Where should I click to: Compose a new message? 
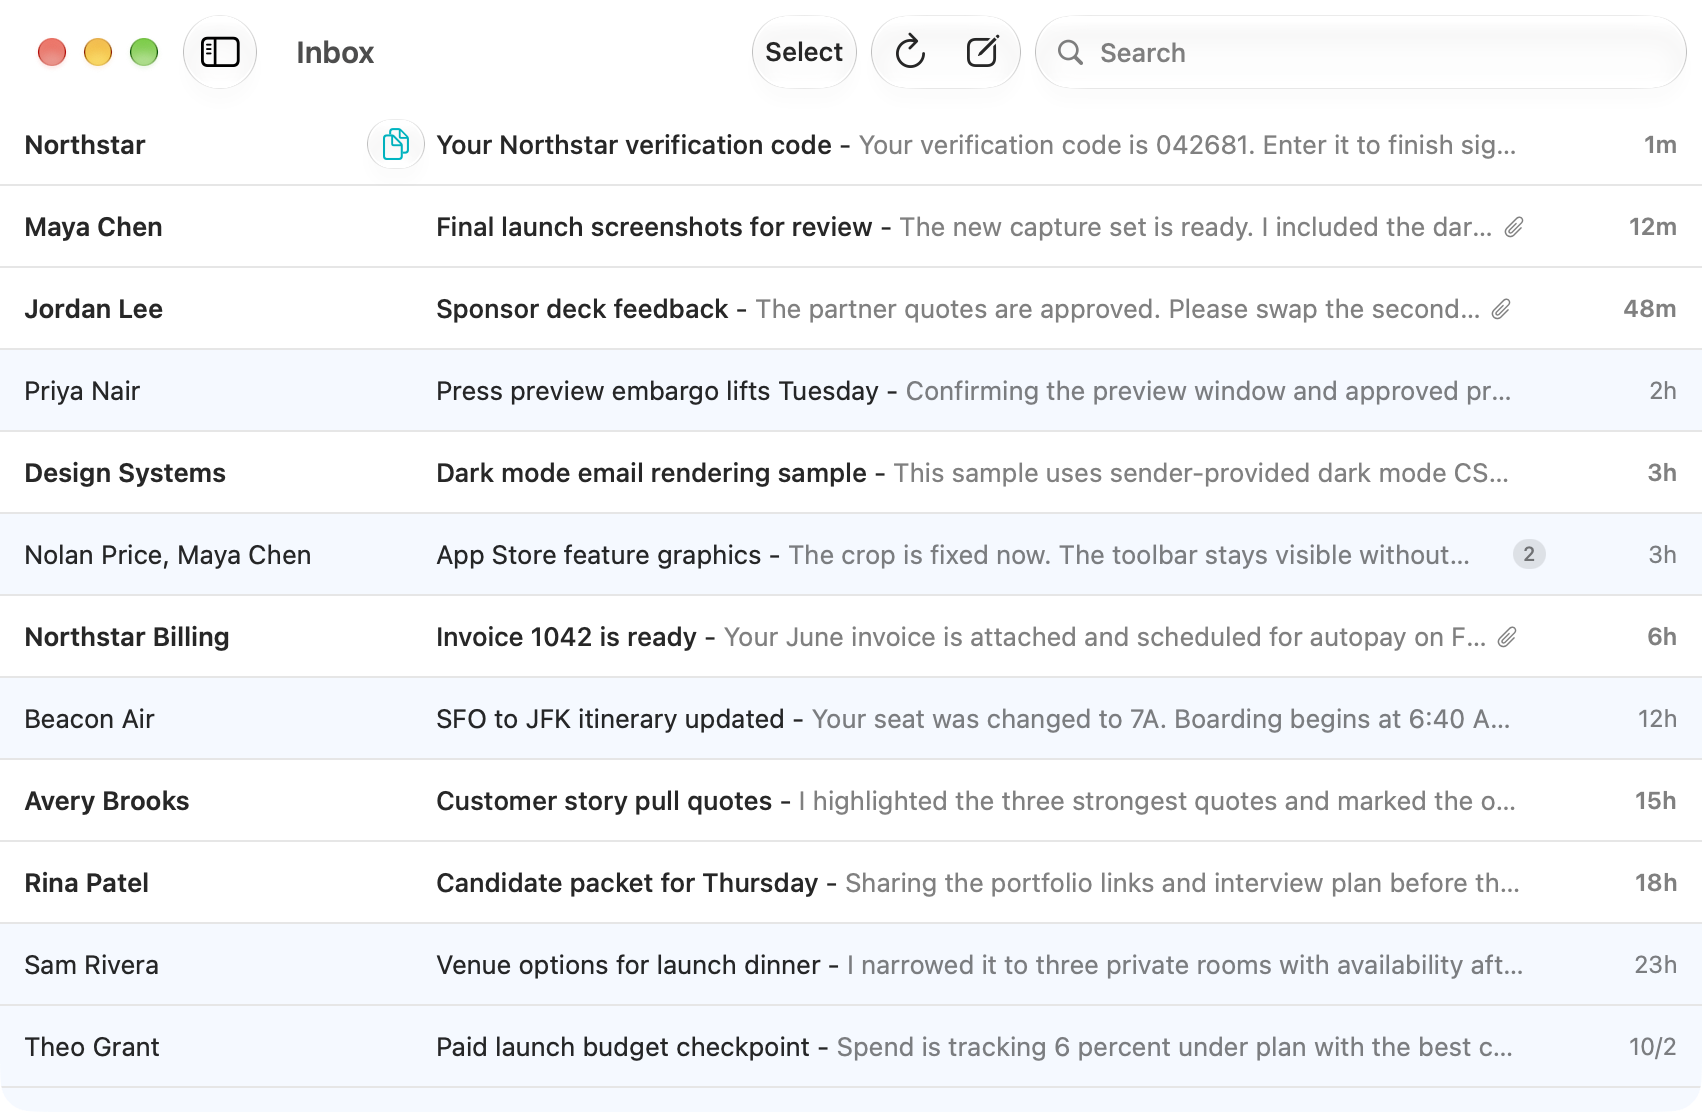click(x=982, y=52)
